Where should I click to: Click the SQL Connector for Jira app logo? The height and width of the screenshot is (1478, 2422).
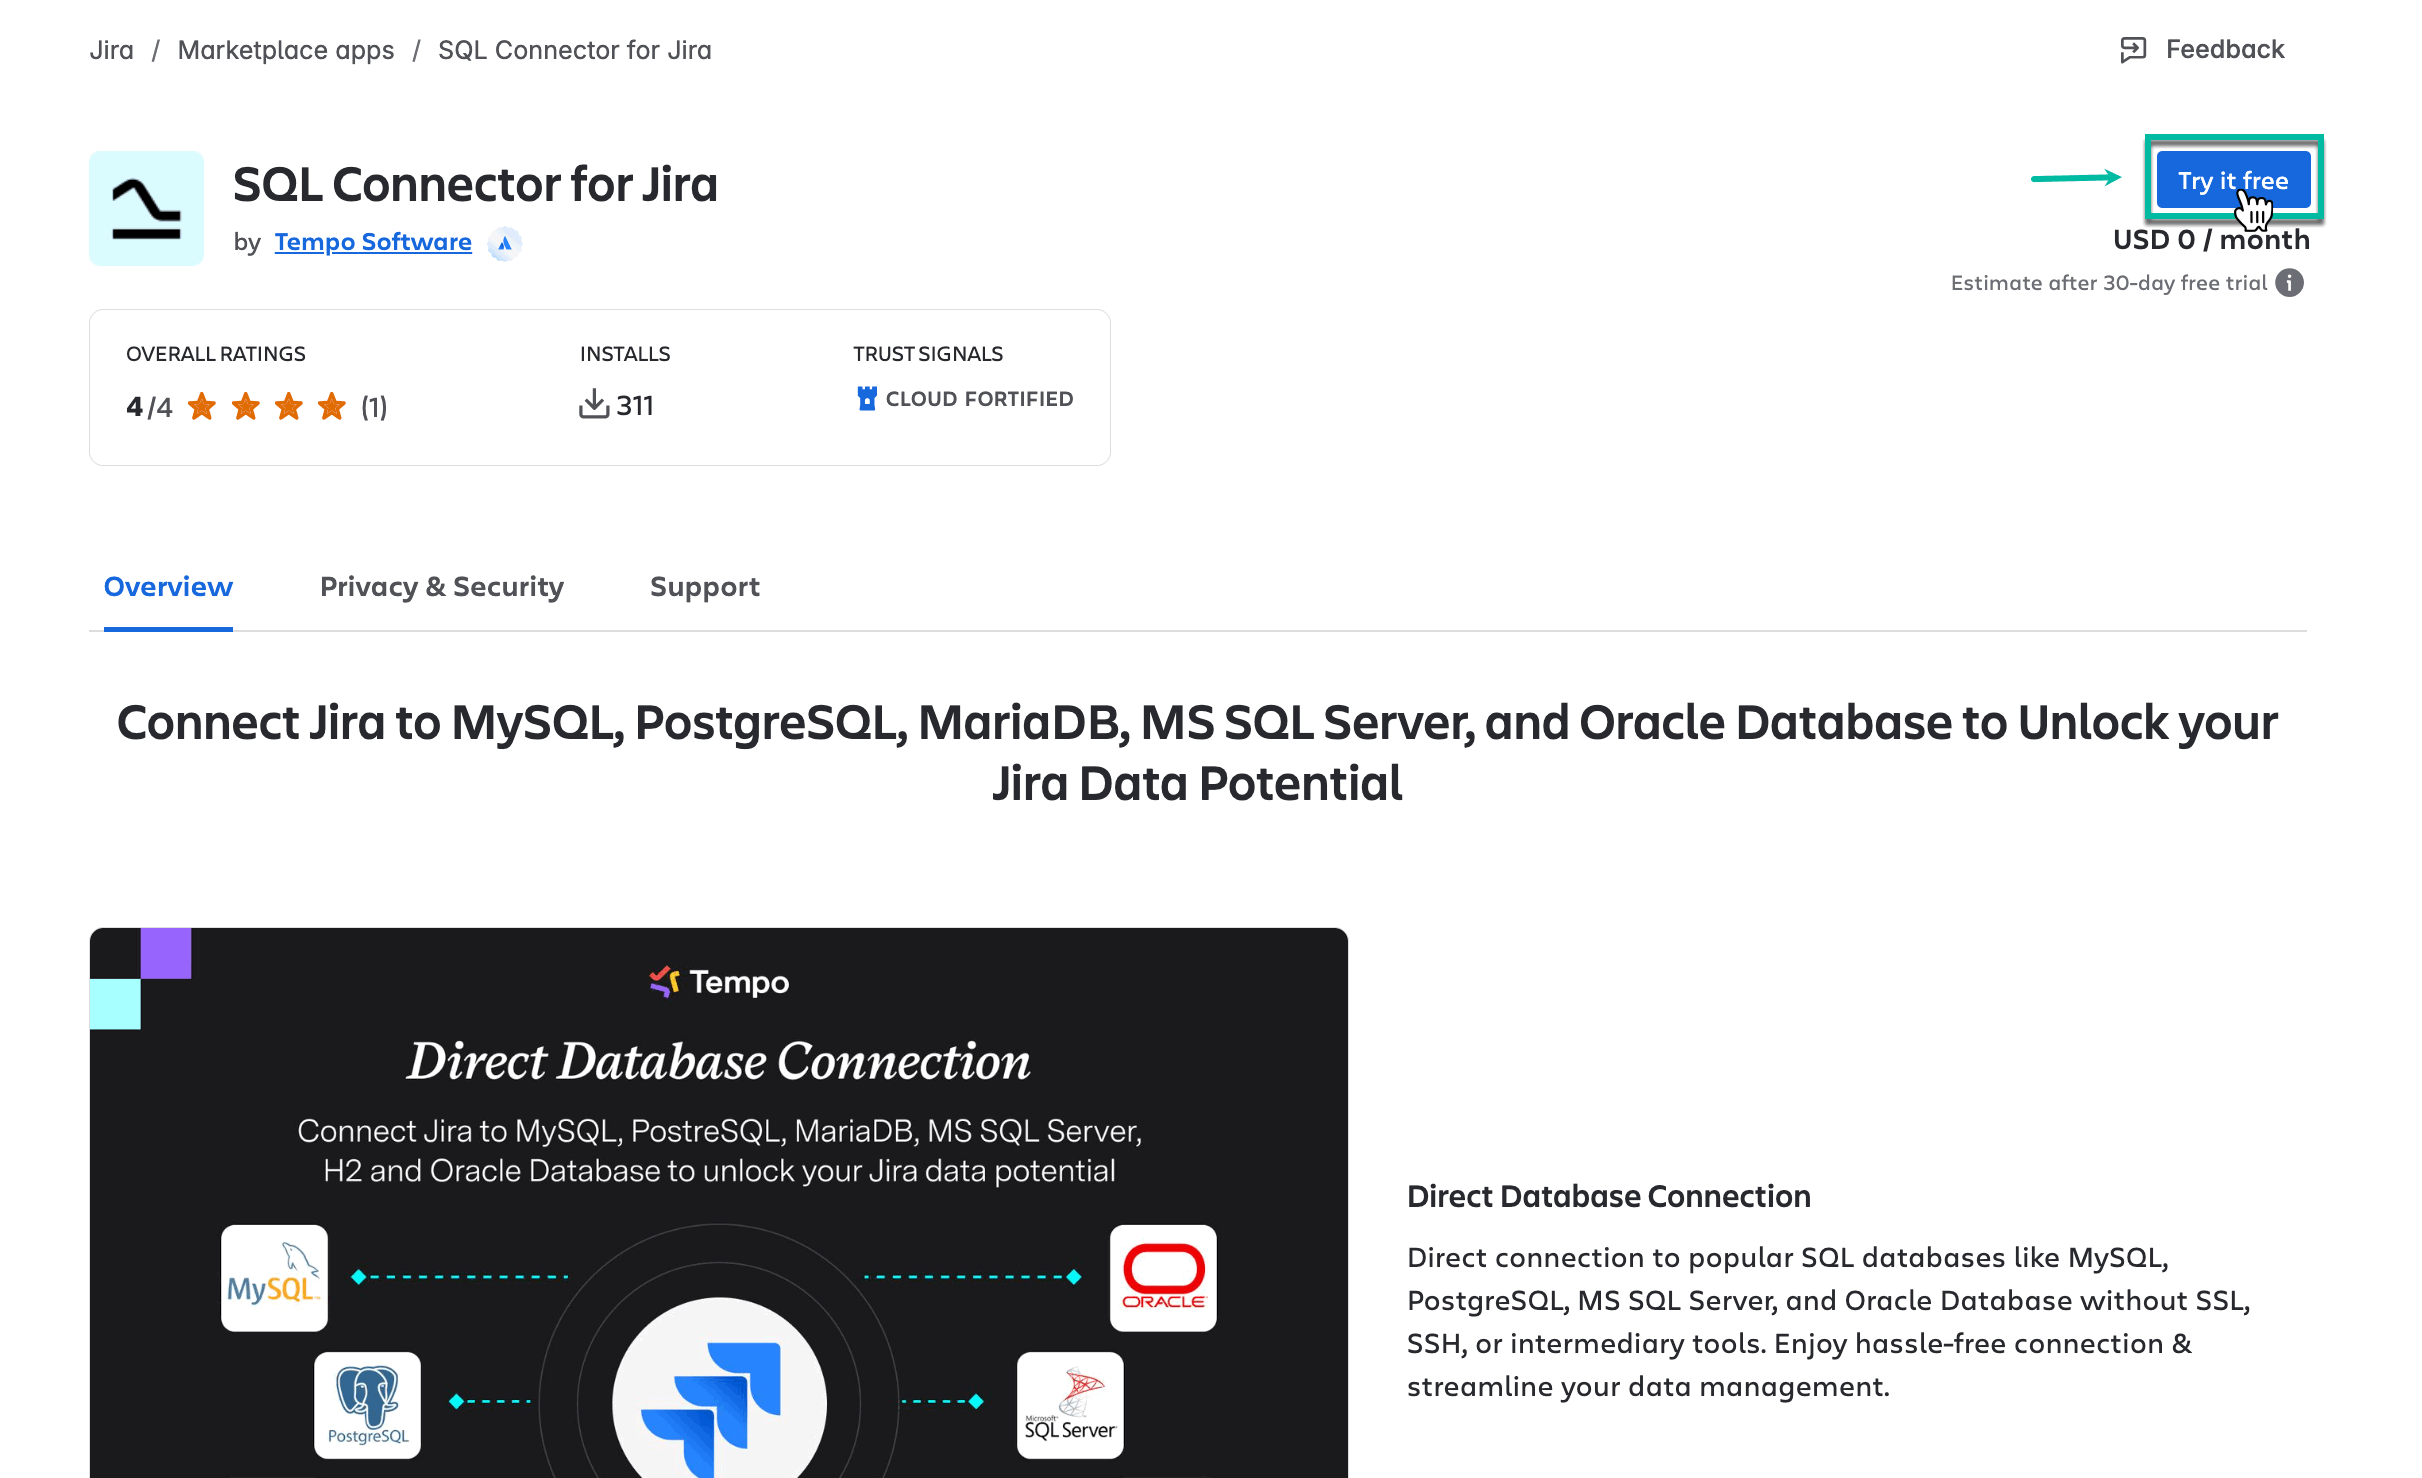pyautogui.click(x=146, y=208)
